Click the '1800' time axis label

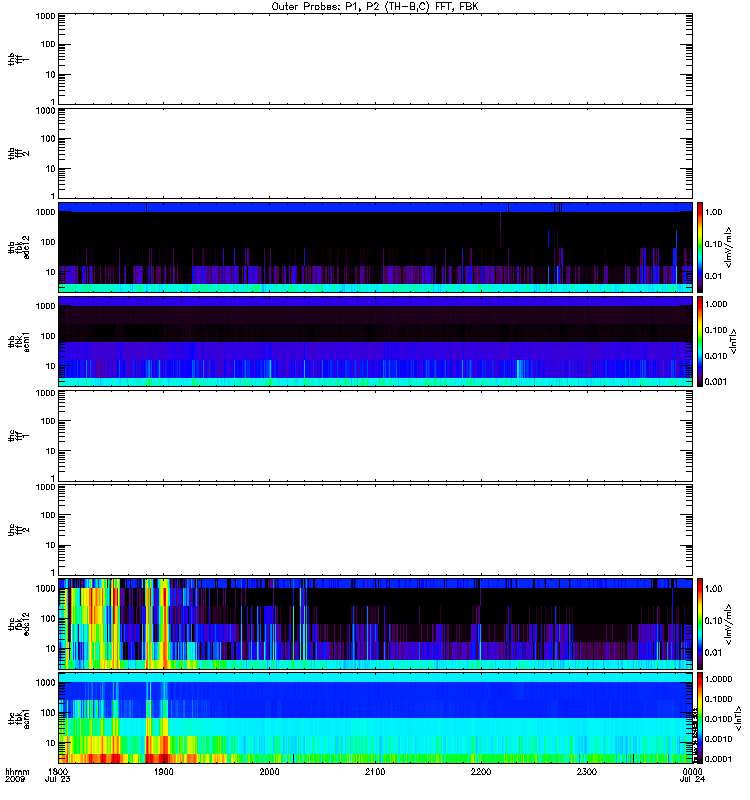[58, 771]
